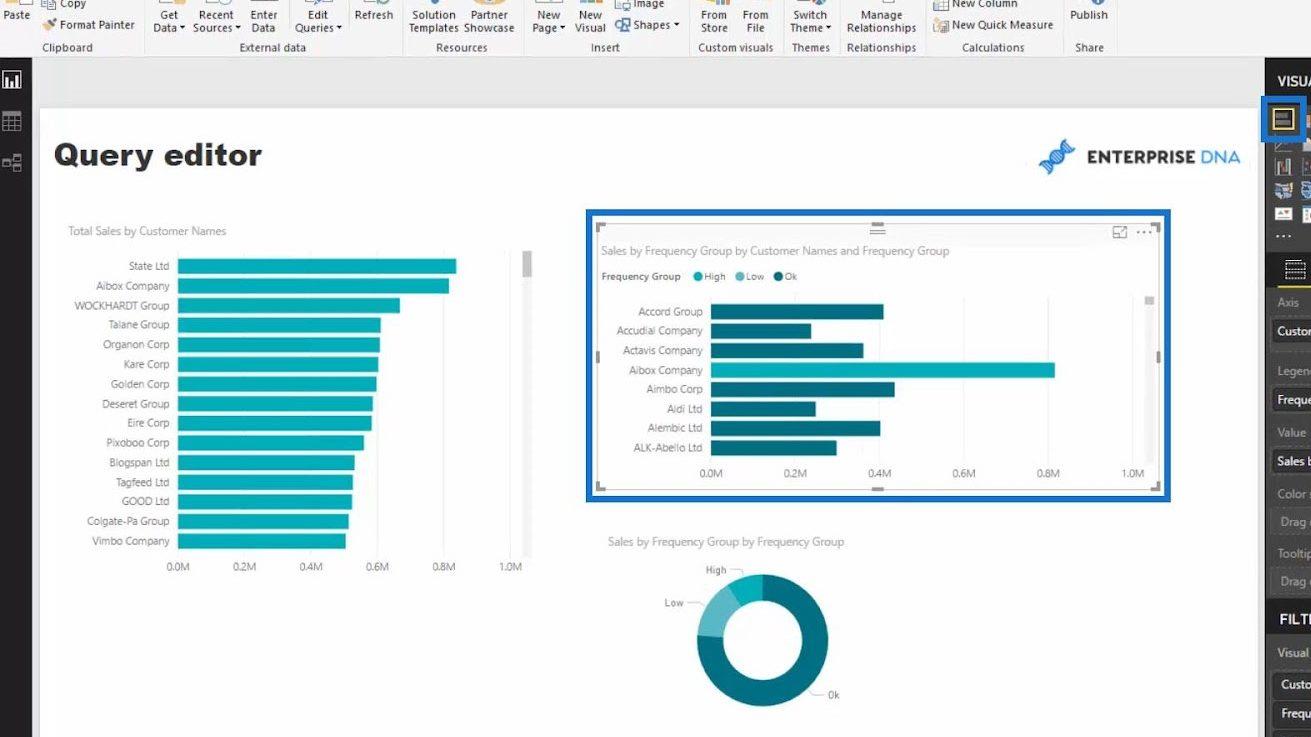Select the stacked bar chart visualization icon
This screenshot has height=737, width=1311.
(x=1283, y=119)
